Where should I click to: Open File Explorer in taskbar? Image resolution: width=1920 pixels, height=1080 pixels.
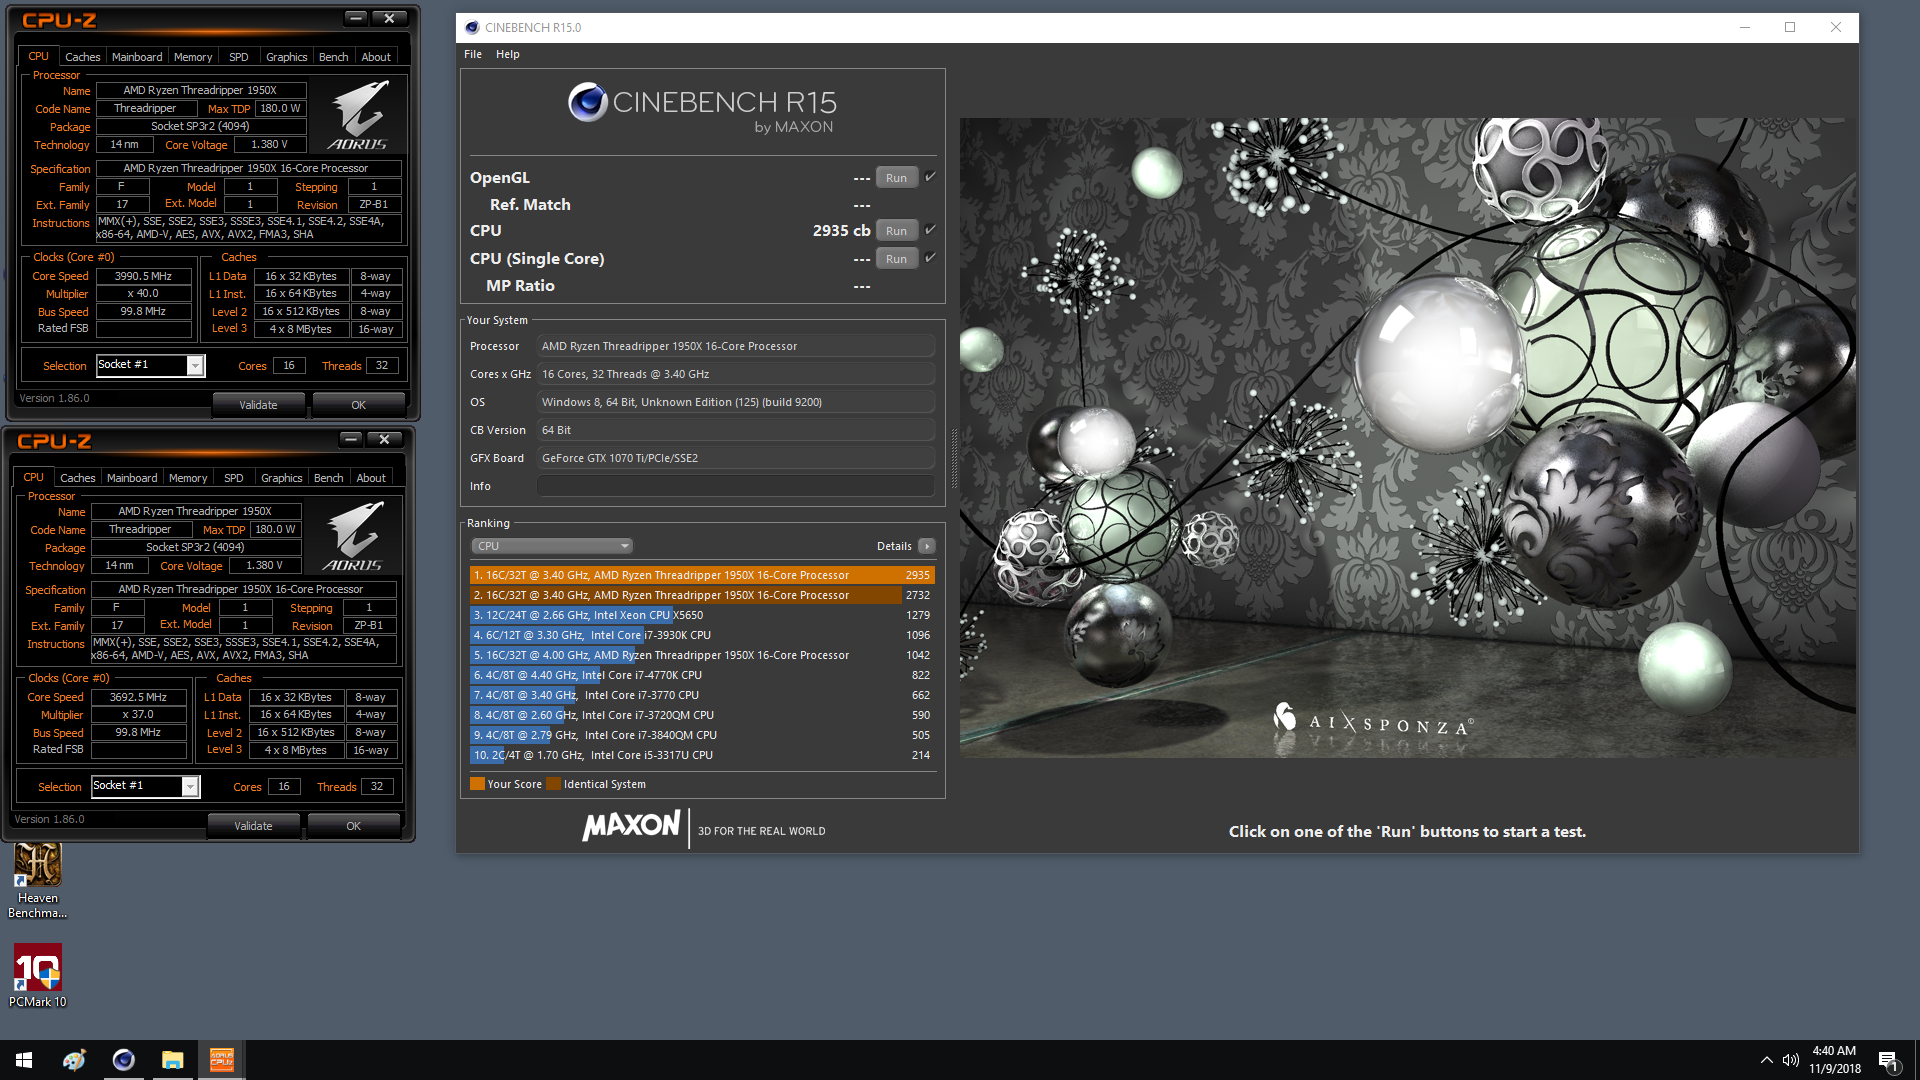(x=173, y=1060)
